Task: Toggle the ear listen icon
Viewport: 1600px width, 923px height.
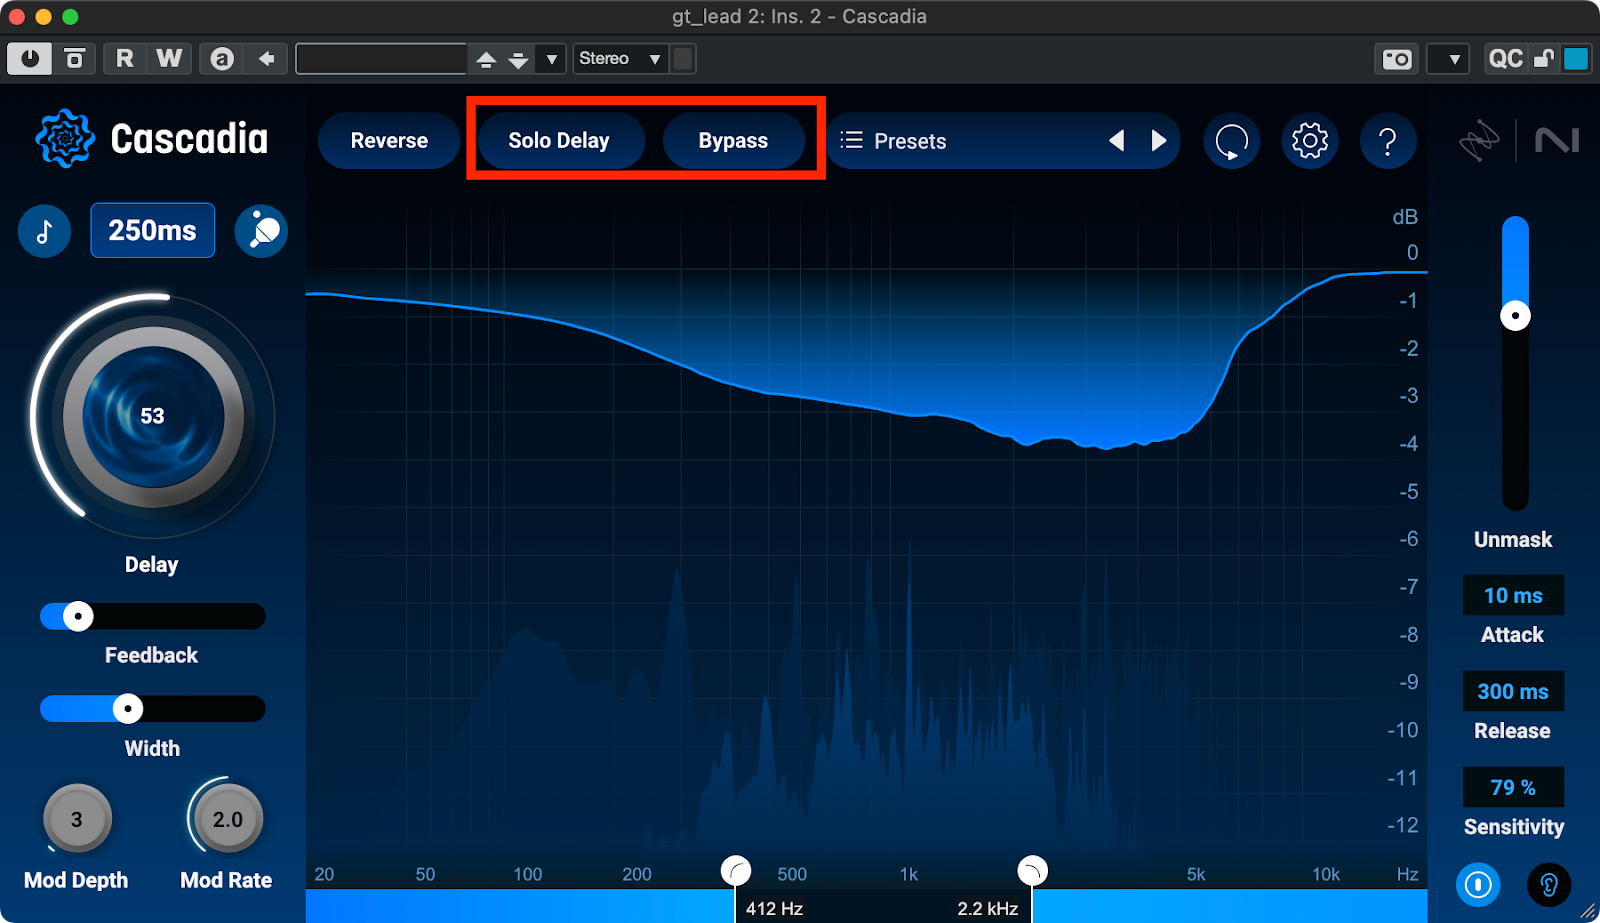Action: pyautogui.click(x=1549, y=885)
